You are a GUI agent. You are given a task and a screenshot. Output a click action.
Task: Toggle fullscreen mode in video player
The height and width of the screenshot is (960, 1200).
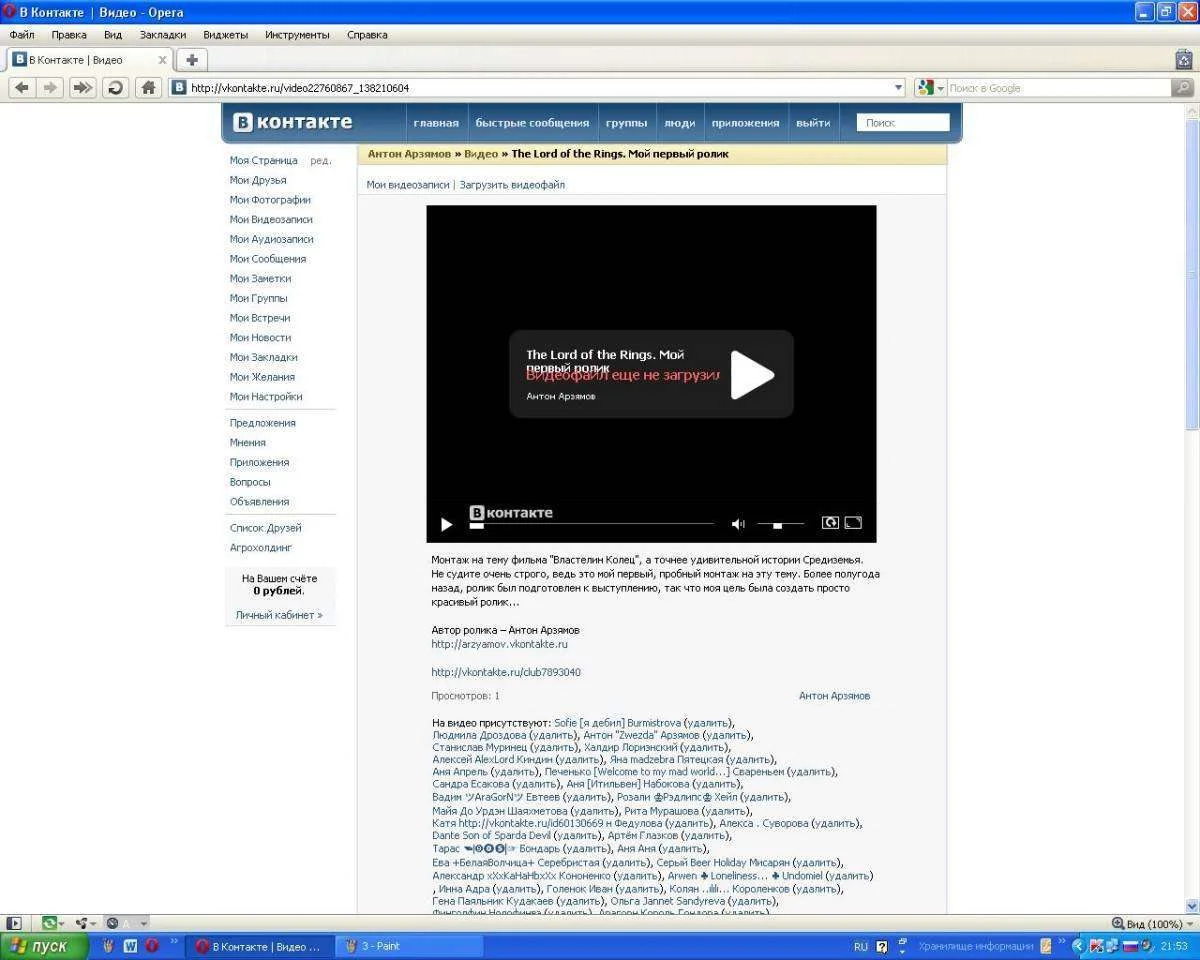(x=853, y=522)
